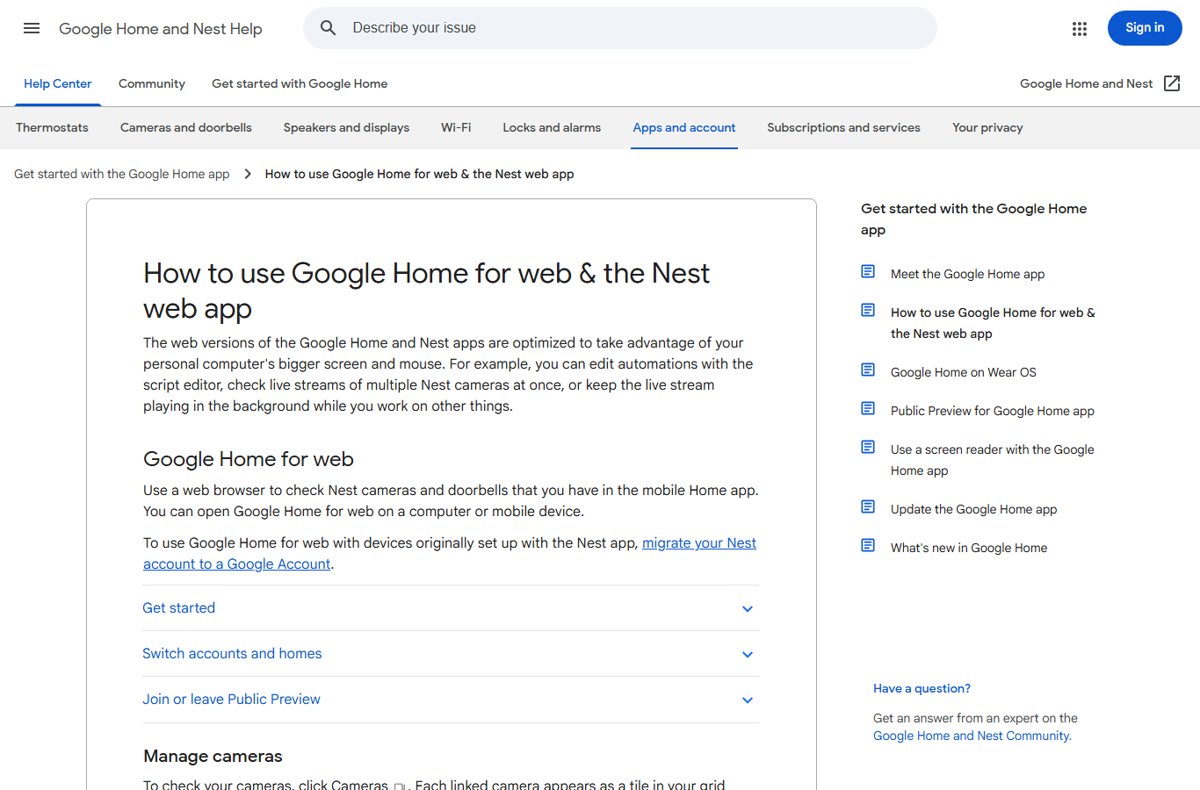Expand Join or leave Public Preview chevron
The image size is (1200, 790).
point(747,701)
